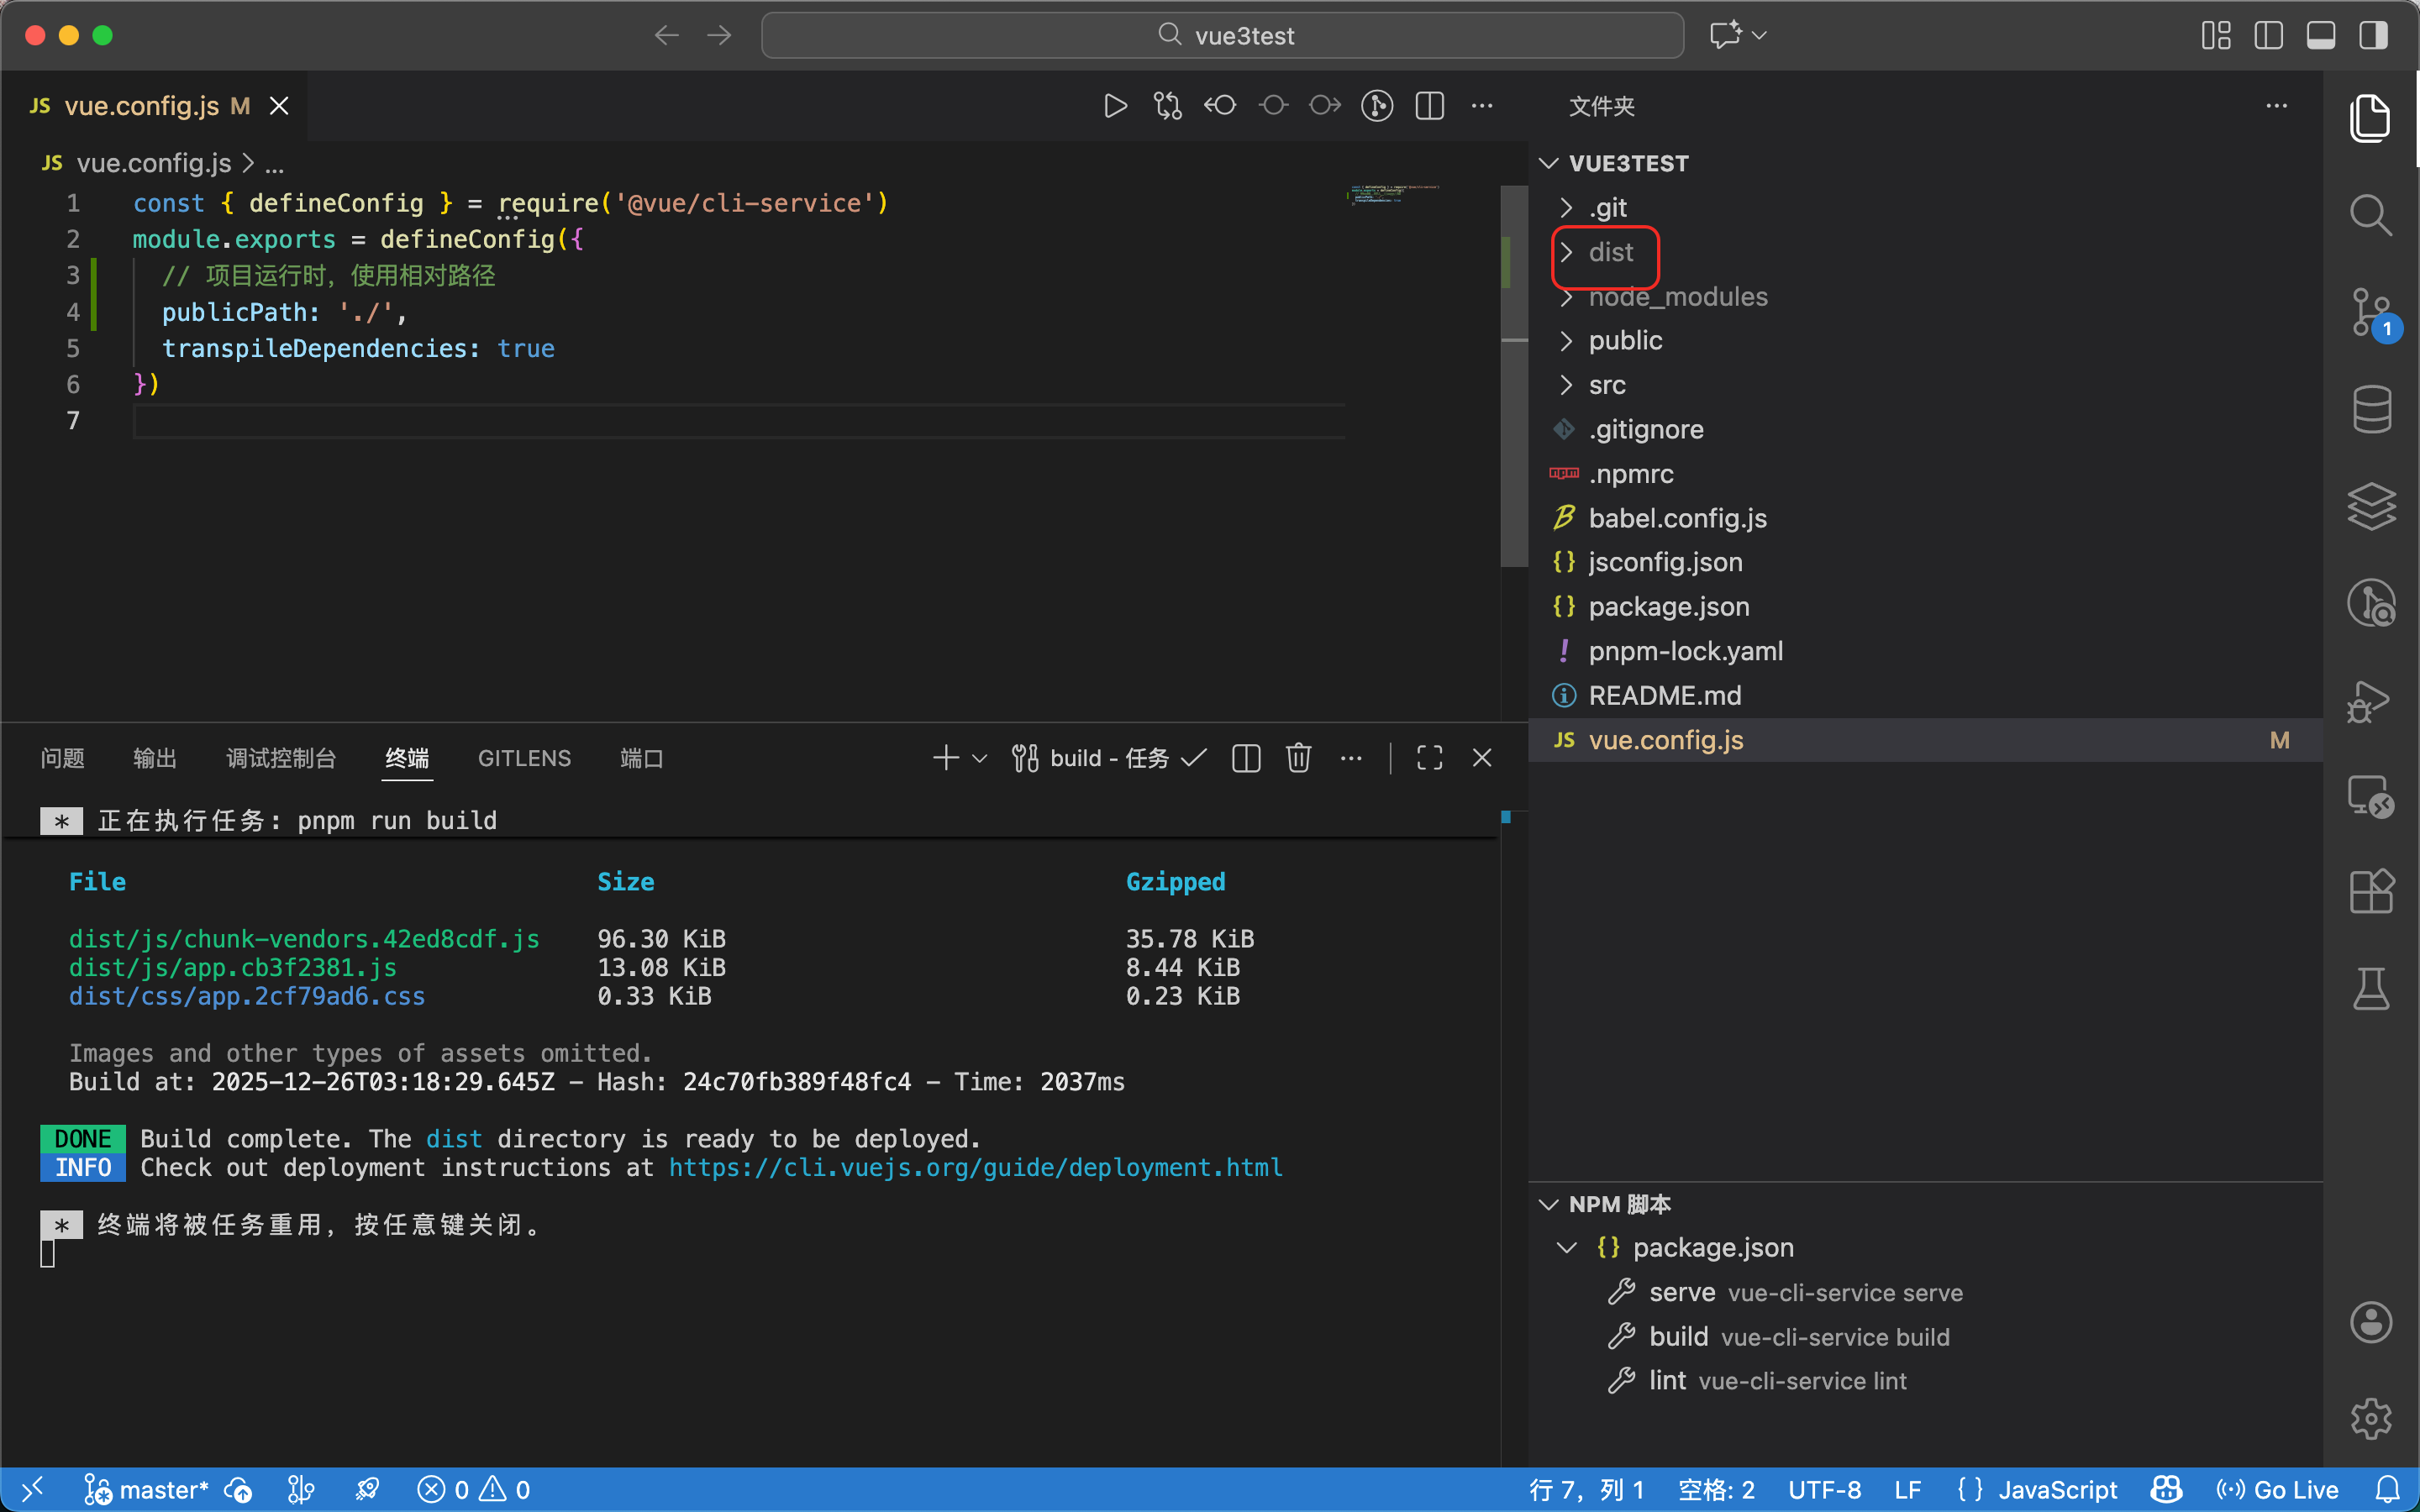Open the Search view in activity bar
This screenshot has height=1512, width=2420.
[x=2370, y=214]
